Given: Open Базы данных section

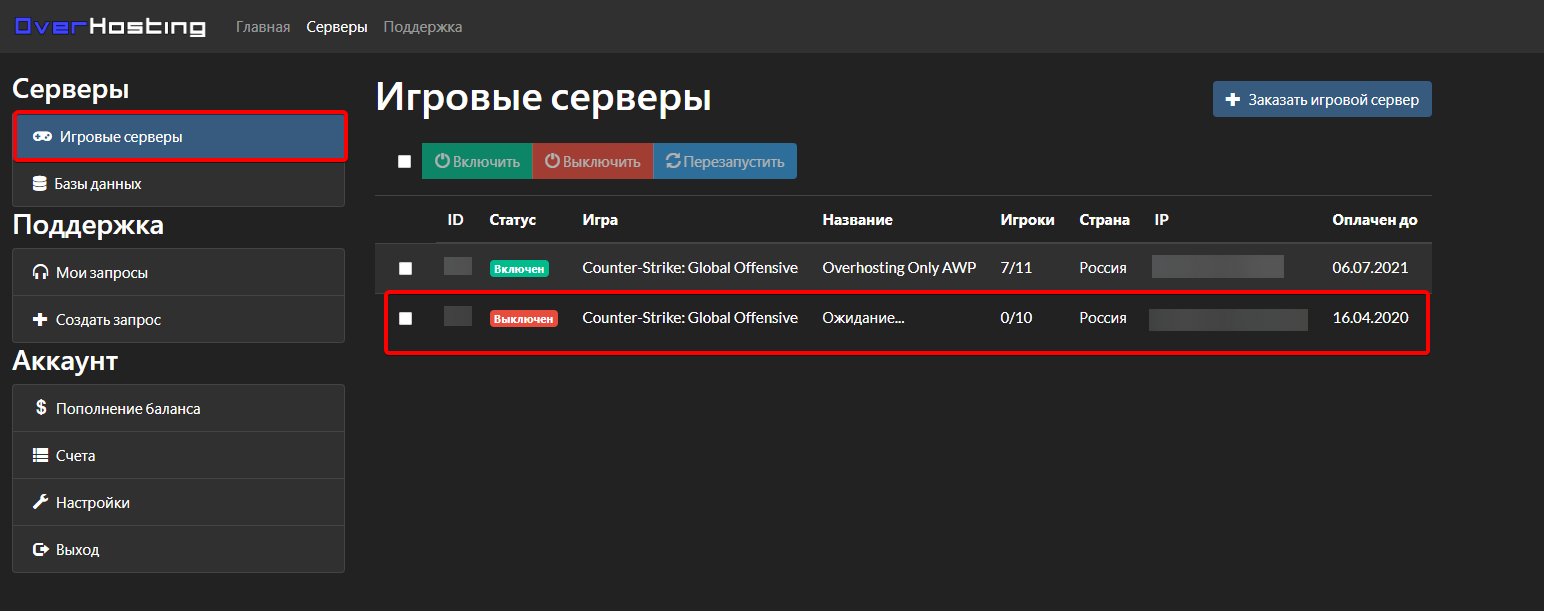Looking at the screenshot, I should (179, 184).
